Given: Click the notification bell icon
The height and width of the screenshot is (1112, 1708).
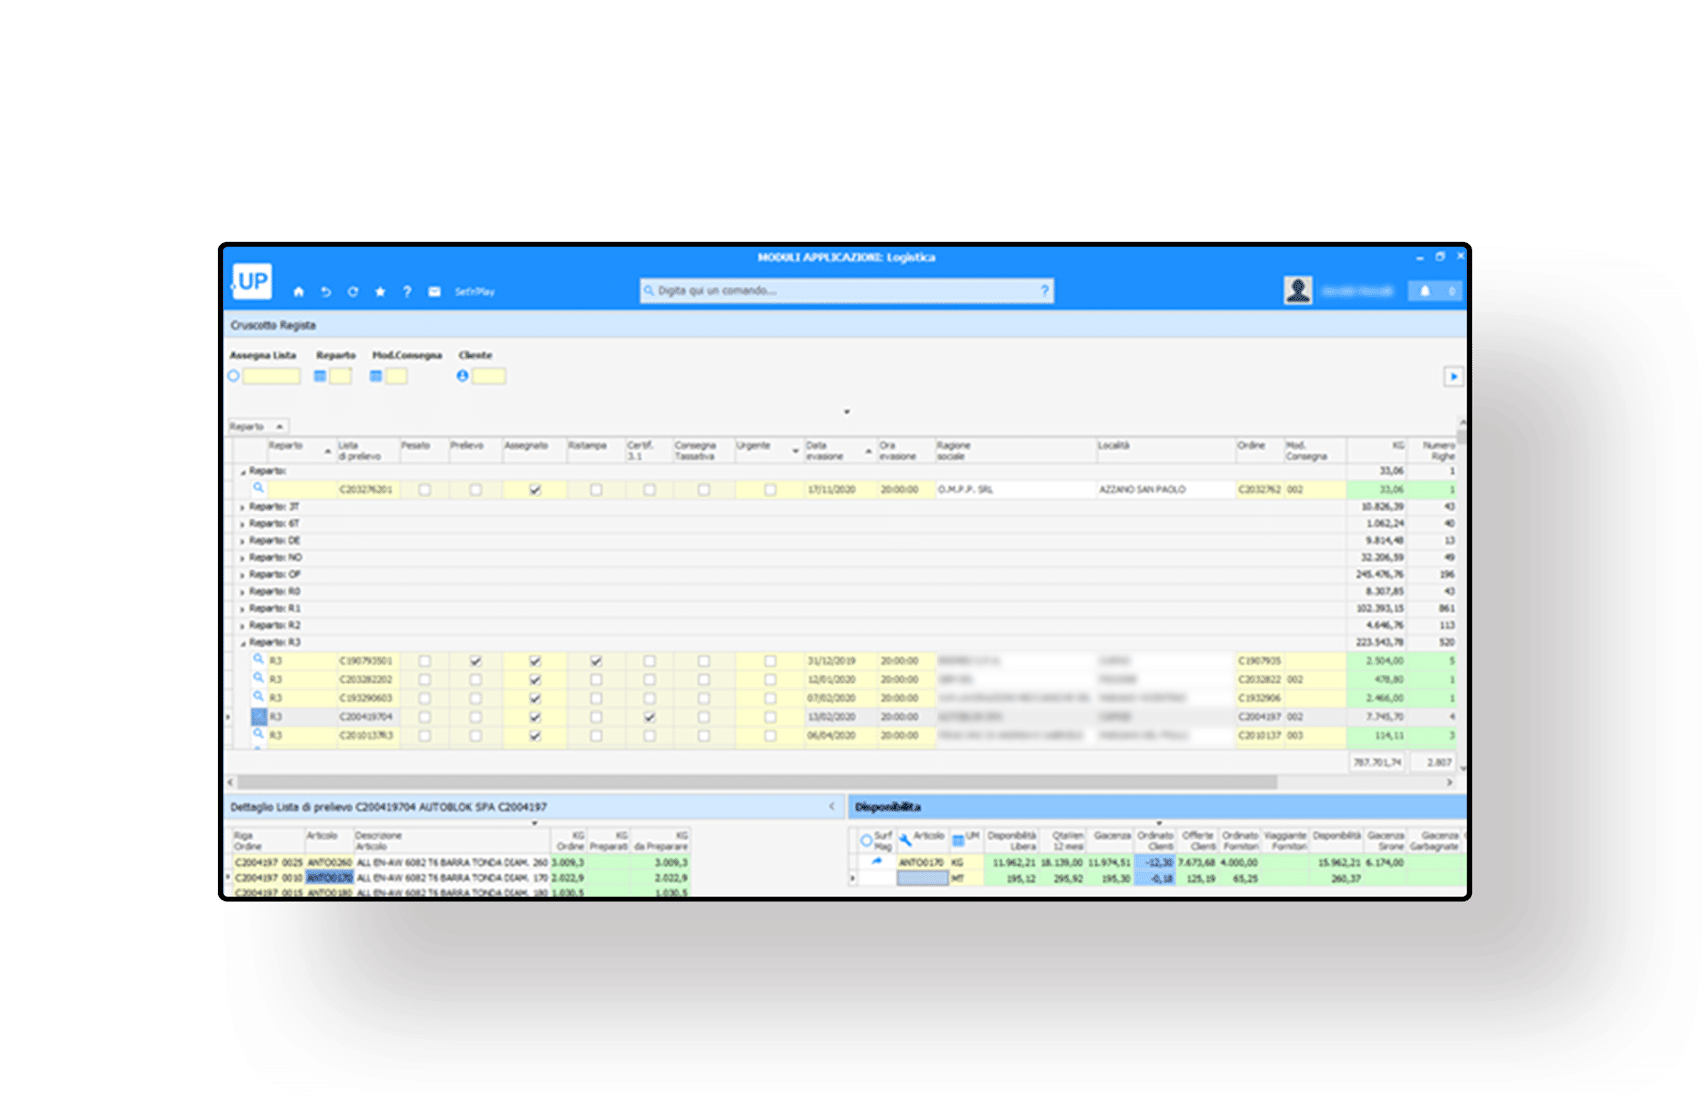Looking at the screenshot, I should pyautogui.click(x=1425, y=291).
